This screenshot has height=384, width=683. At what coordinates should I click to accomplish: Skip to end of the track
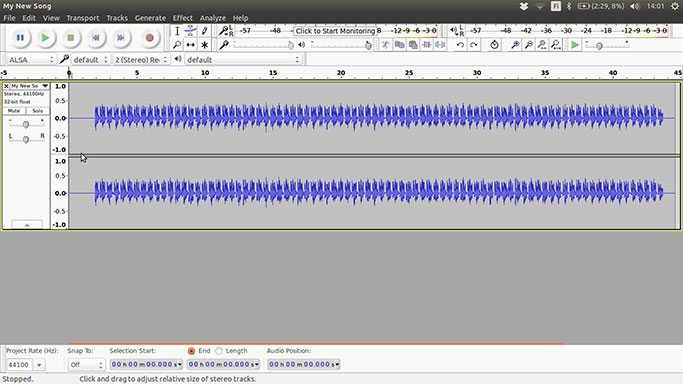tap(121, 38)
